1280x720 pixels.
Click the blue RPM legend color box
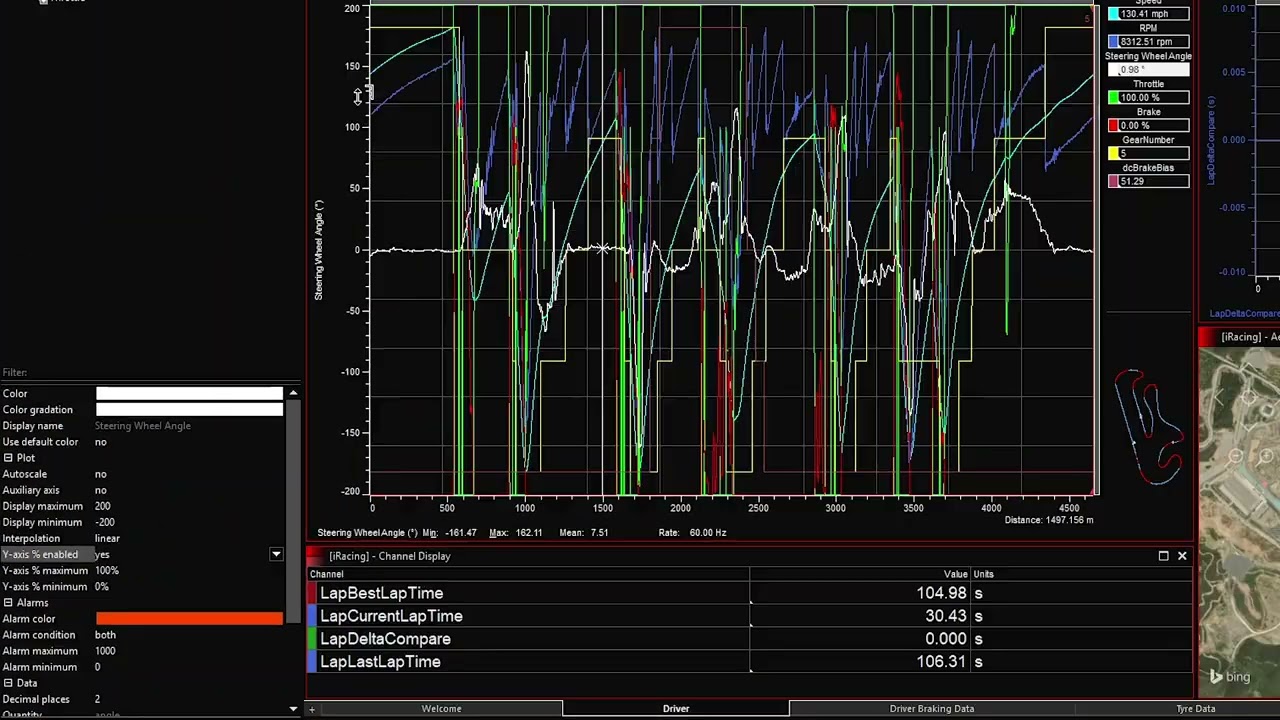tap(1113, 41)
